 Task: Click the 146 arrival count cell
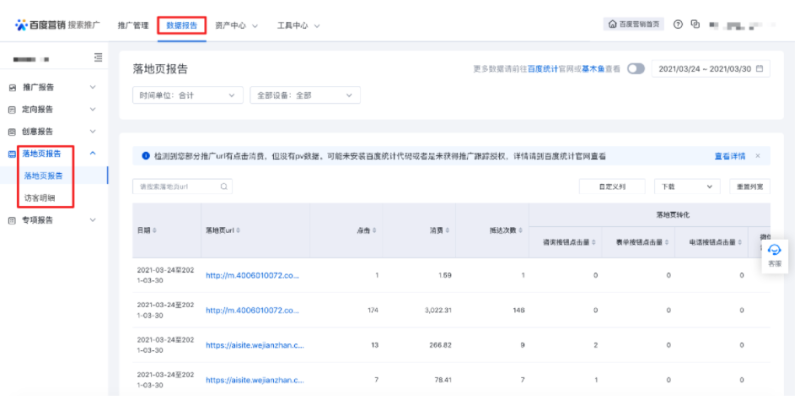(518, 310)
